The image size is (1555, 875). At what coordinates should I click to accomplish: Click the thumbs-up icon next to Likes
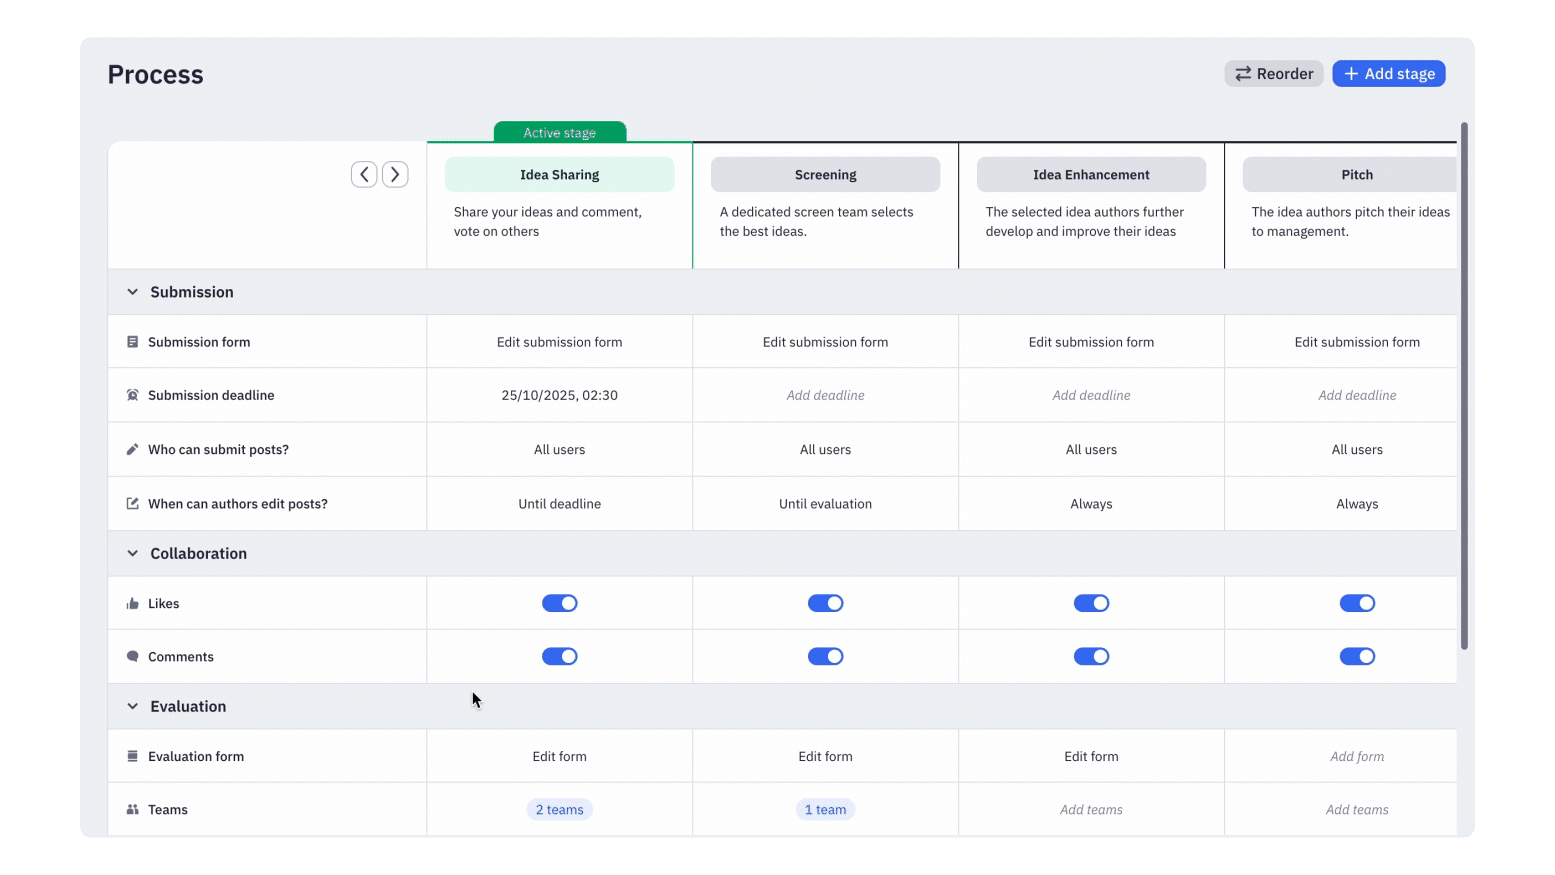coord(133,602)
